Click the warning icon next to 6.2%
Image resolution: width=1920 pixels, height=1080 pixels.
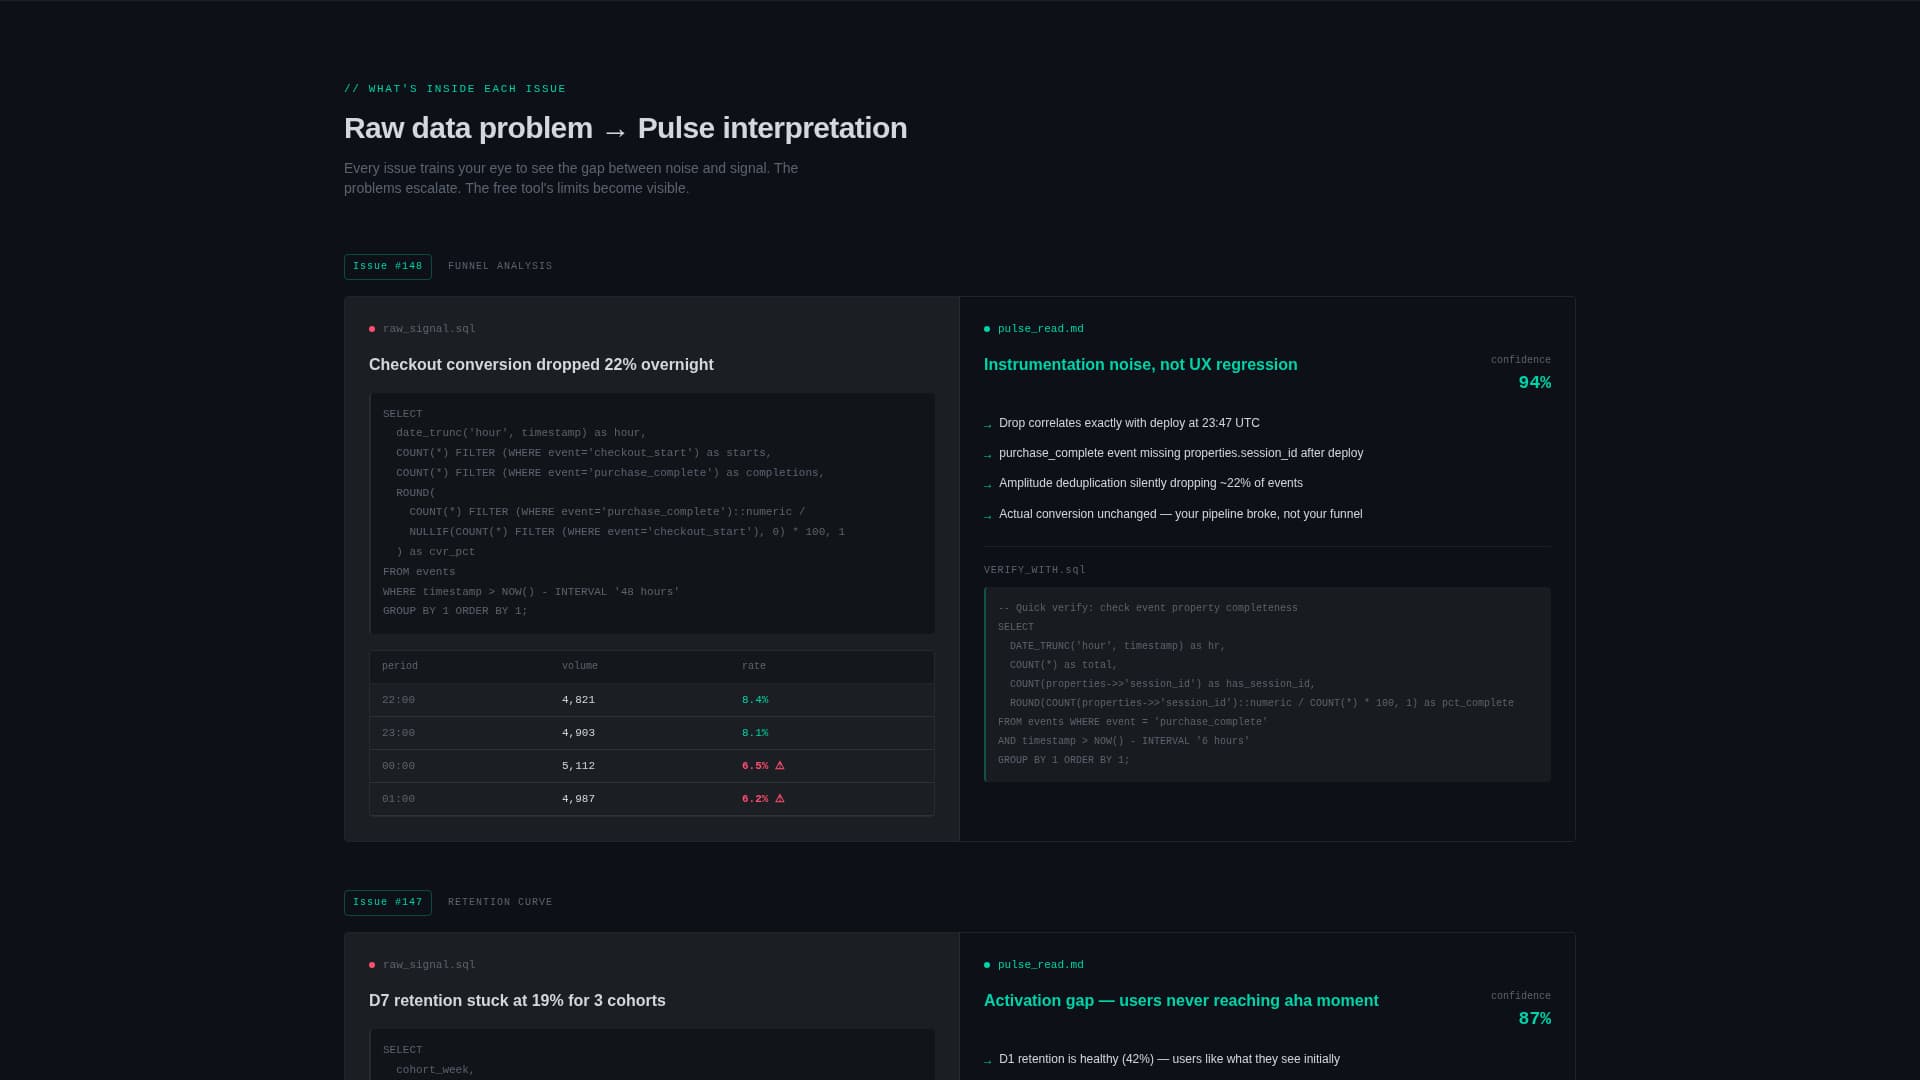(x=780, y=799)
